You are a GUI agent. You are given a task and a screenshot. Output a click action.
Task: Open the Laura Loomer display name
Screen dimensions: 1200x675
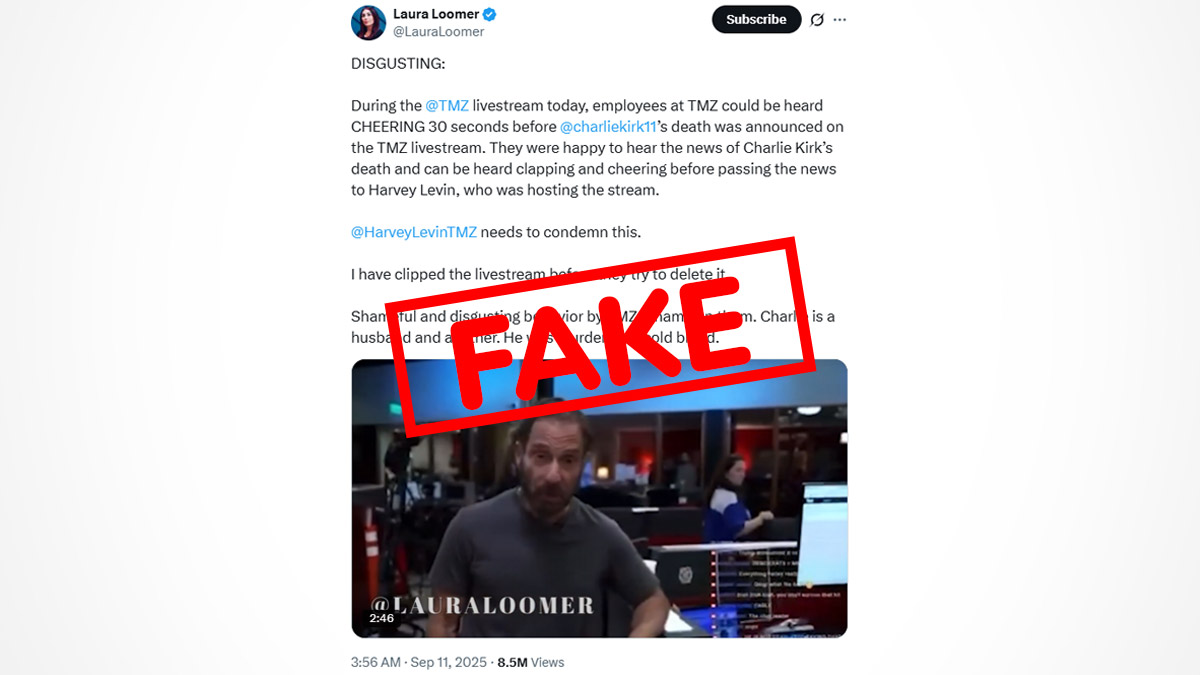click(436, 14)
